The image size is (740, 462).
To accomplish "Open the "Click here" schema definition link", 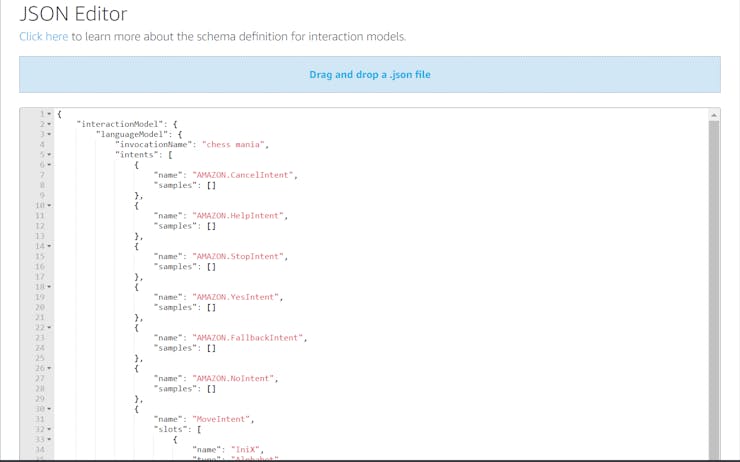I will point(44,37).
